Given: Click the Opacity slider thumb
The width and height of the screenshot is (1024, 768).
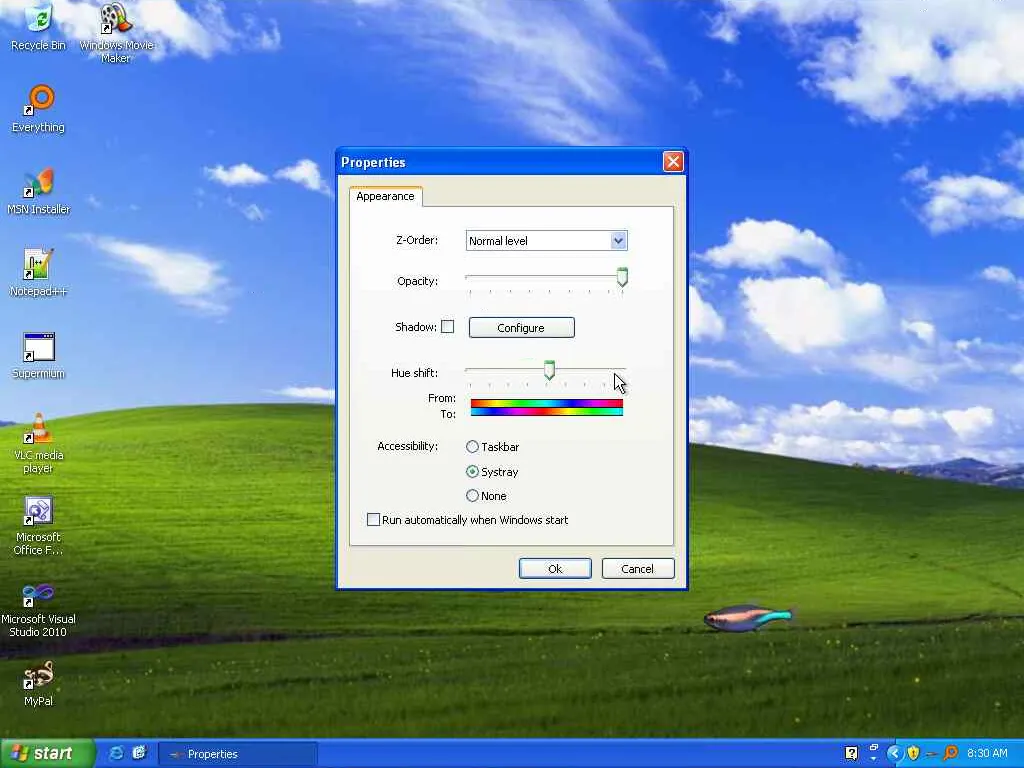Looking at the screenshot, I should pyautogui.click(x=622, y=277).
